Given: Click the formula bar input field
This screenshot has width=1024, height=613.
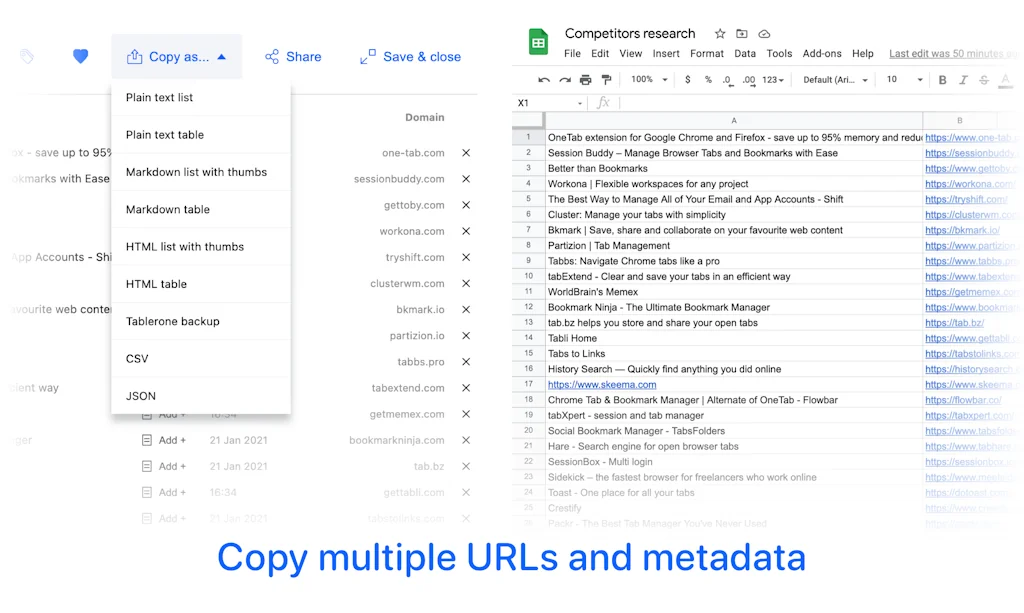Looking at the screenshot, I should (800, 103).
